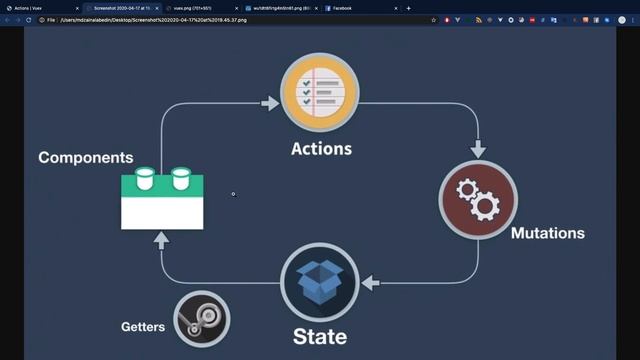This screenshot has height=360, width=640.
Task: Click the File info icon in address bar
Action: tap(42, 20)
